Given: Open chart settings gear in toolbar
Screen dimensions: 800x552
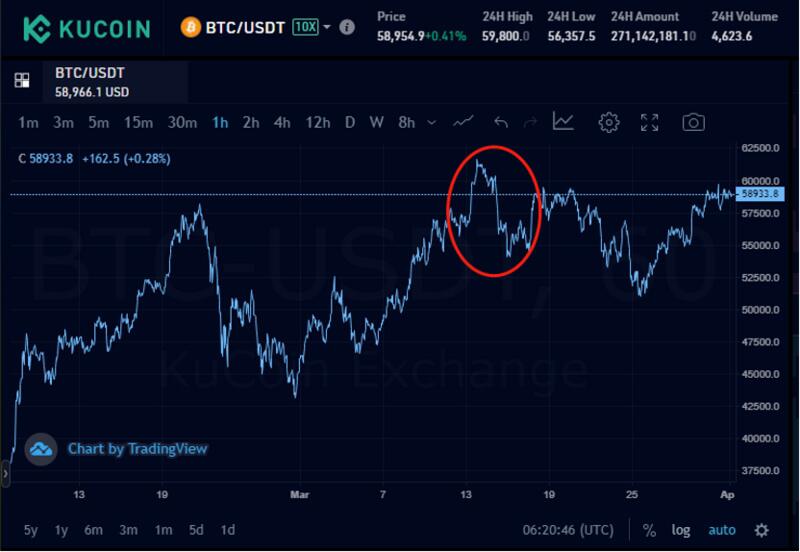Looking at the screenshot, I should [x=609, y=122].
